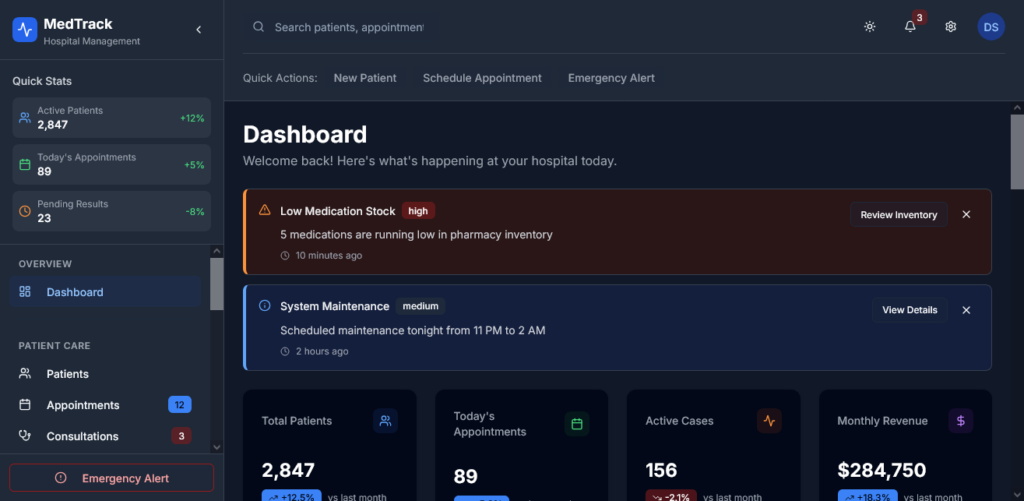Click the Active Cases pulse icon
Viewport: 1024px width, 501px height.
pyautogui.click(x=769, y=422)
